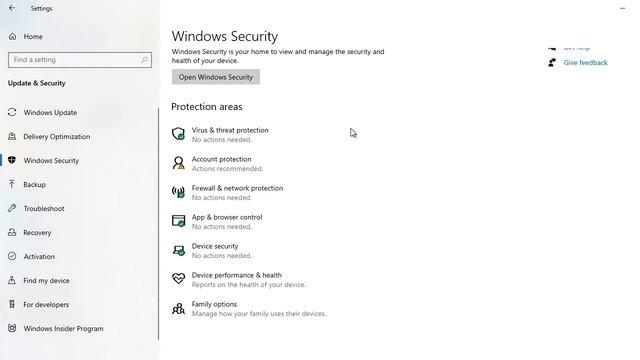The image size is (640, 360).
Task: Open Firewall & network protection
Action: [237, 188]
